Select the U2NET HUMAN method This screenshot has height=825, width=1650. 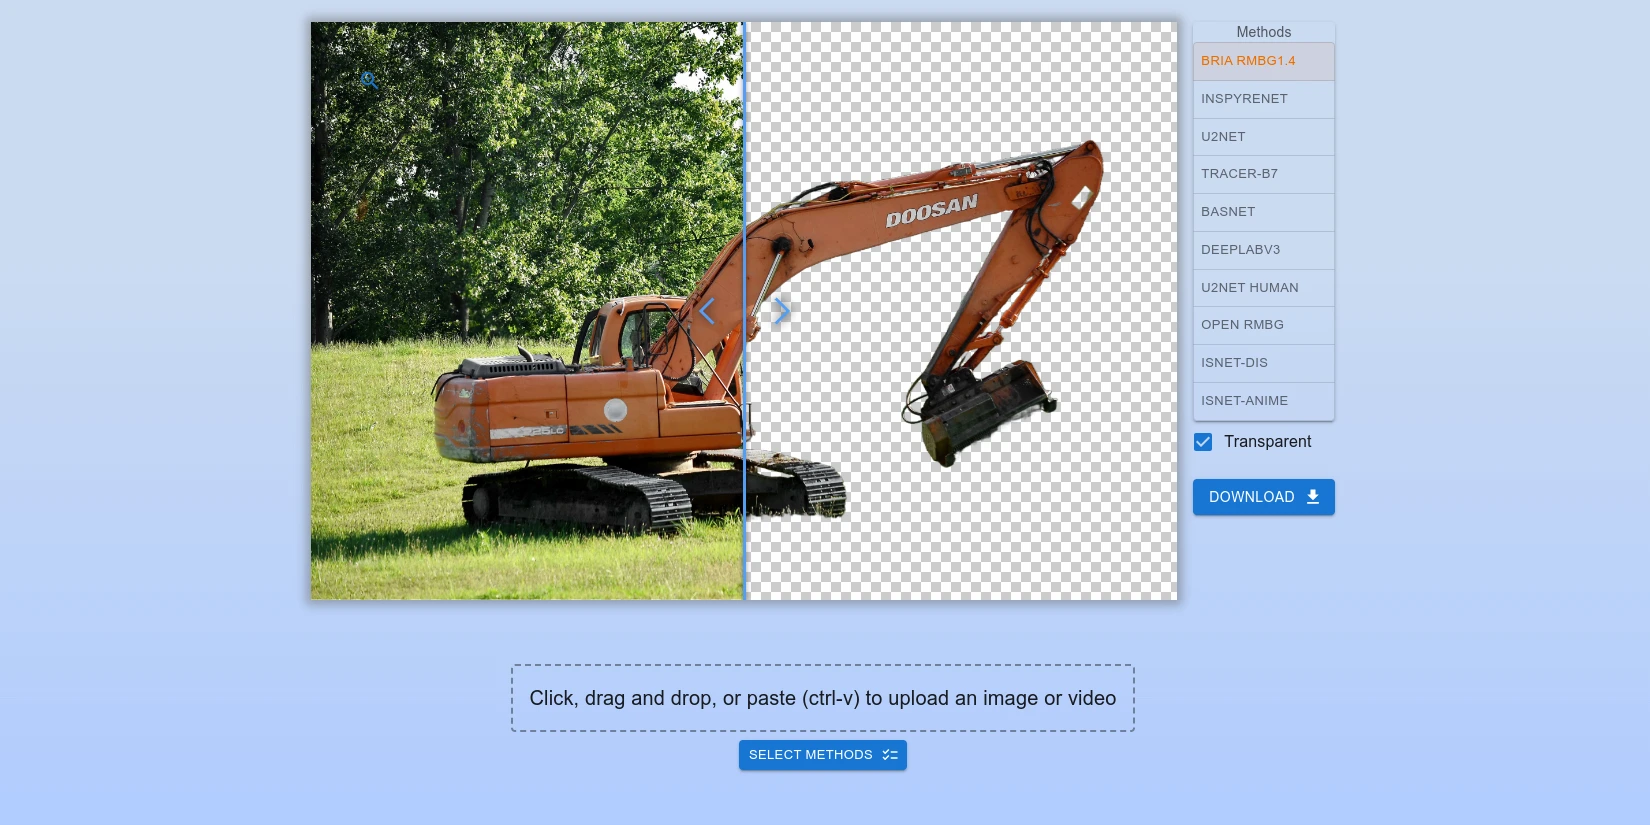[x=1263, y=288]
